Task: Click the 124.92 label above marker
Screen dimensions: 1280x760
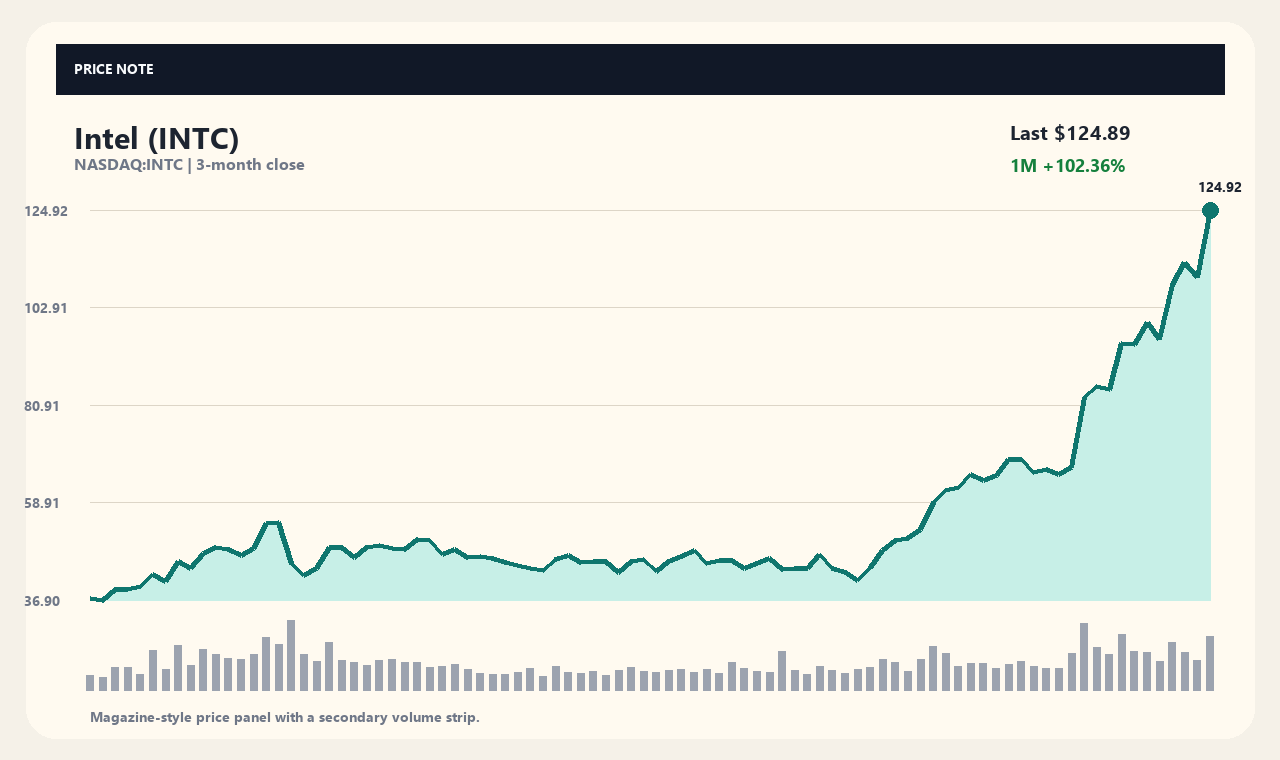Action: (1220, 187)
